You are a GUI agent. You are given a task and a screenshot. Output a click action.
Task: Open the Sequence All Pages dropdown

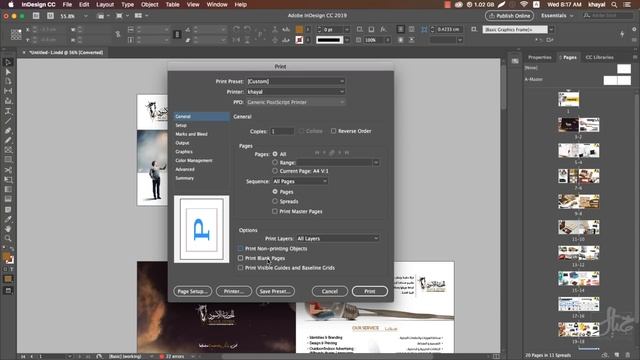pyautogui.click(x=300, y=181)
